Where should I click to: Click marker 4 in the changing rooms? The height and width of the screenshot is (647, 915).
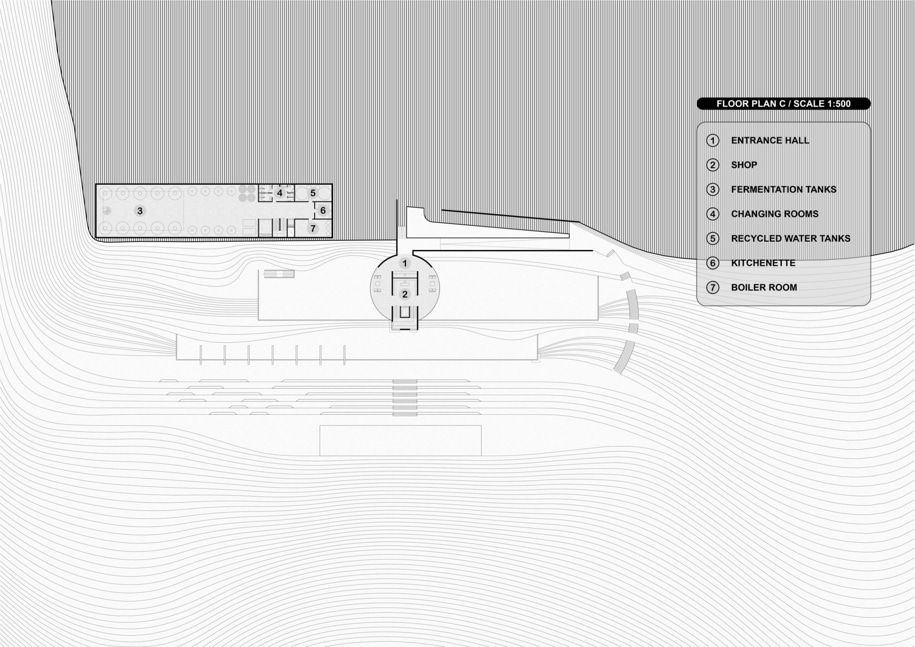coord(280,193)
